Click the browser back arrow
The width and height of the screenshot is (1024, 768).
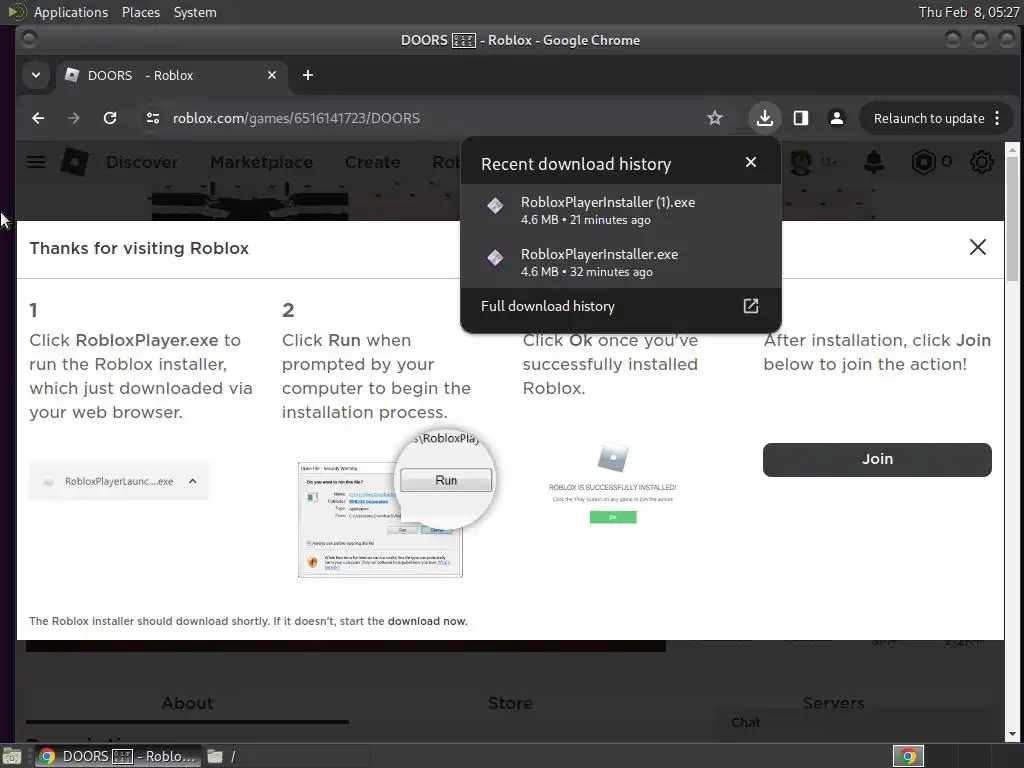coord(38,118)
